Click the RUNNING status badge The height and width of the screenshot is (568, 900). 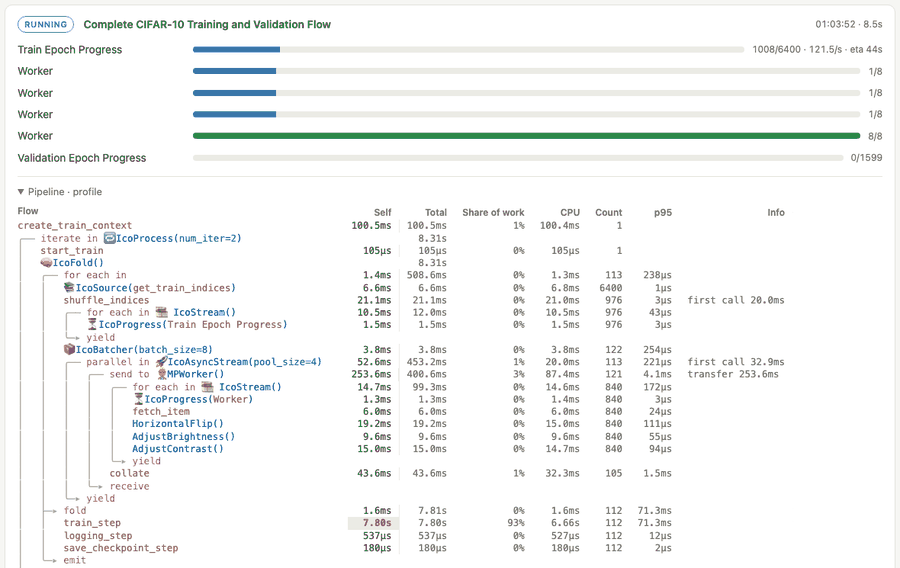(x=46, y=25)
